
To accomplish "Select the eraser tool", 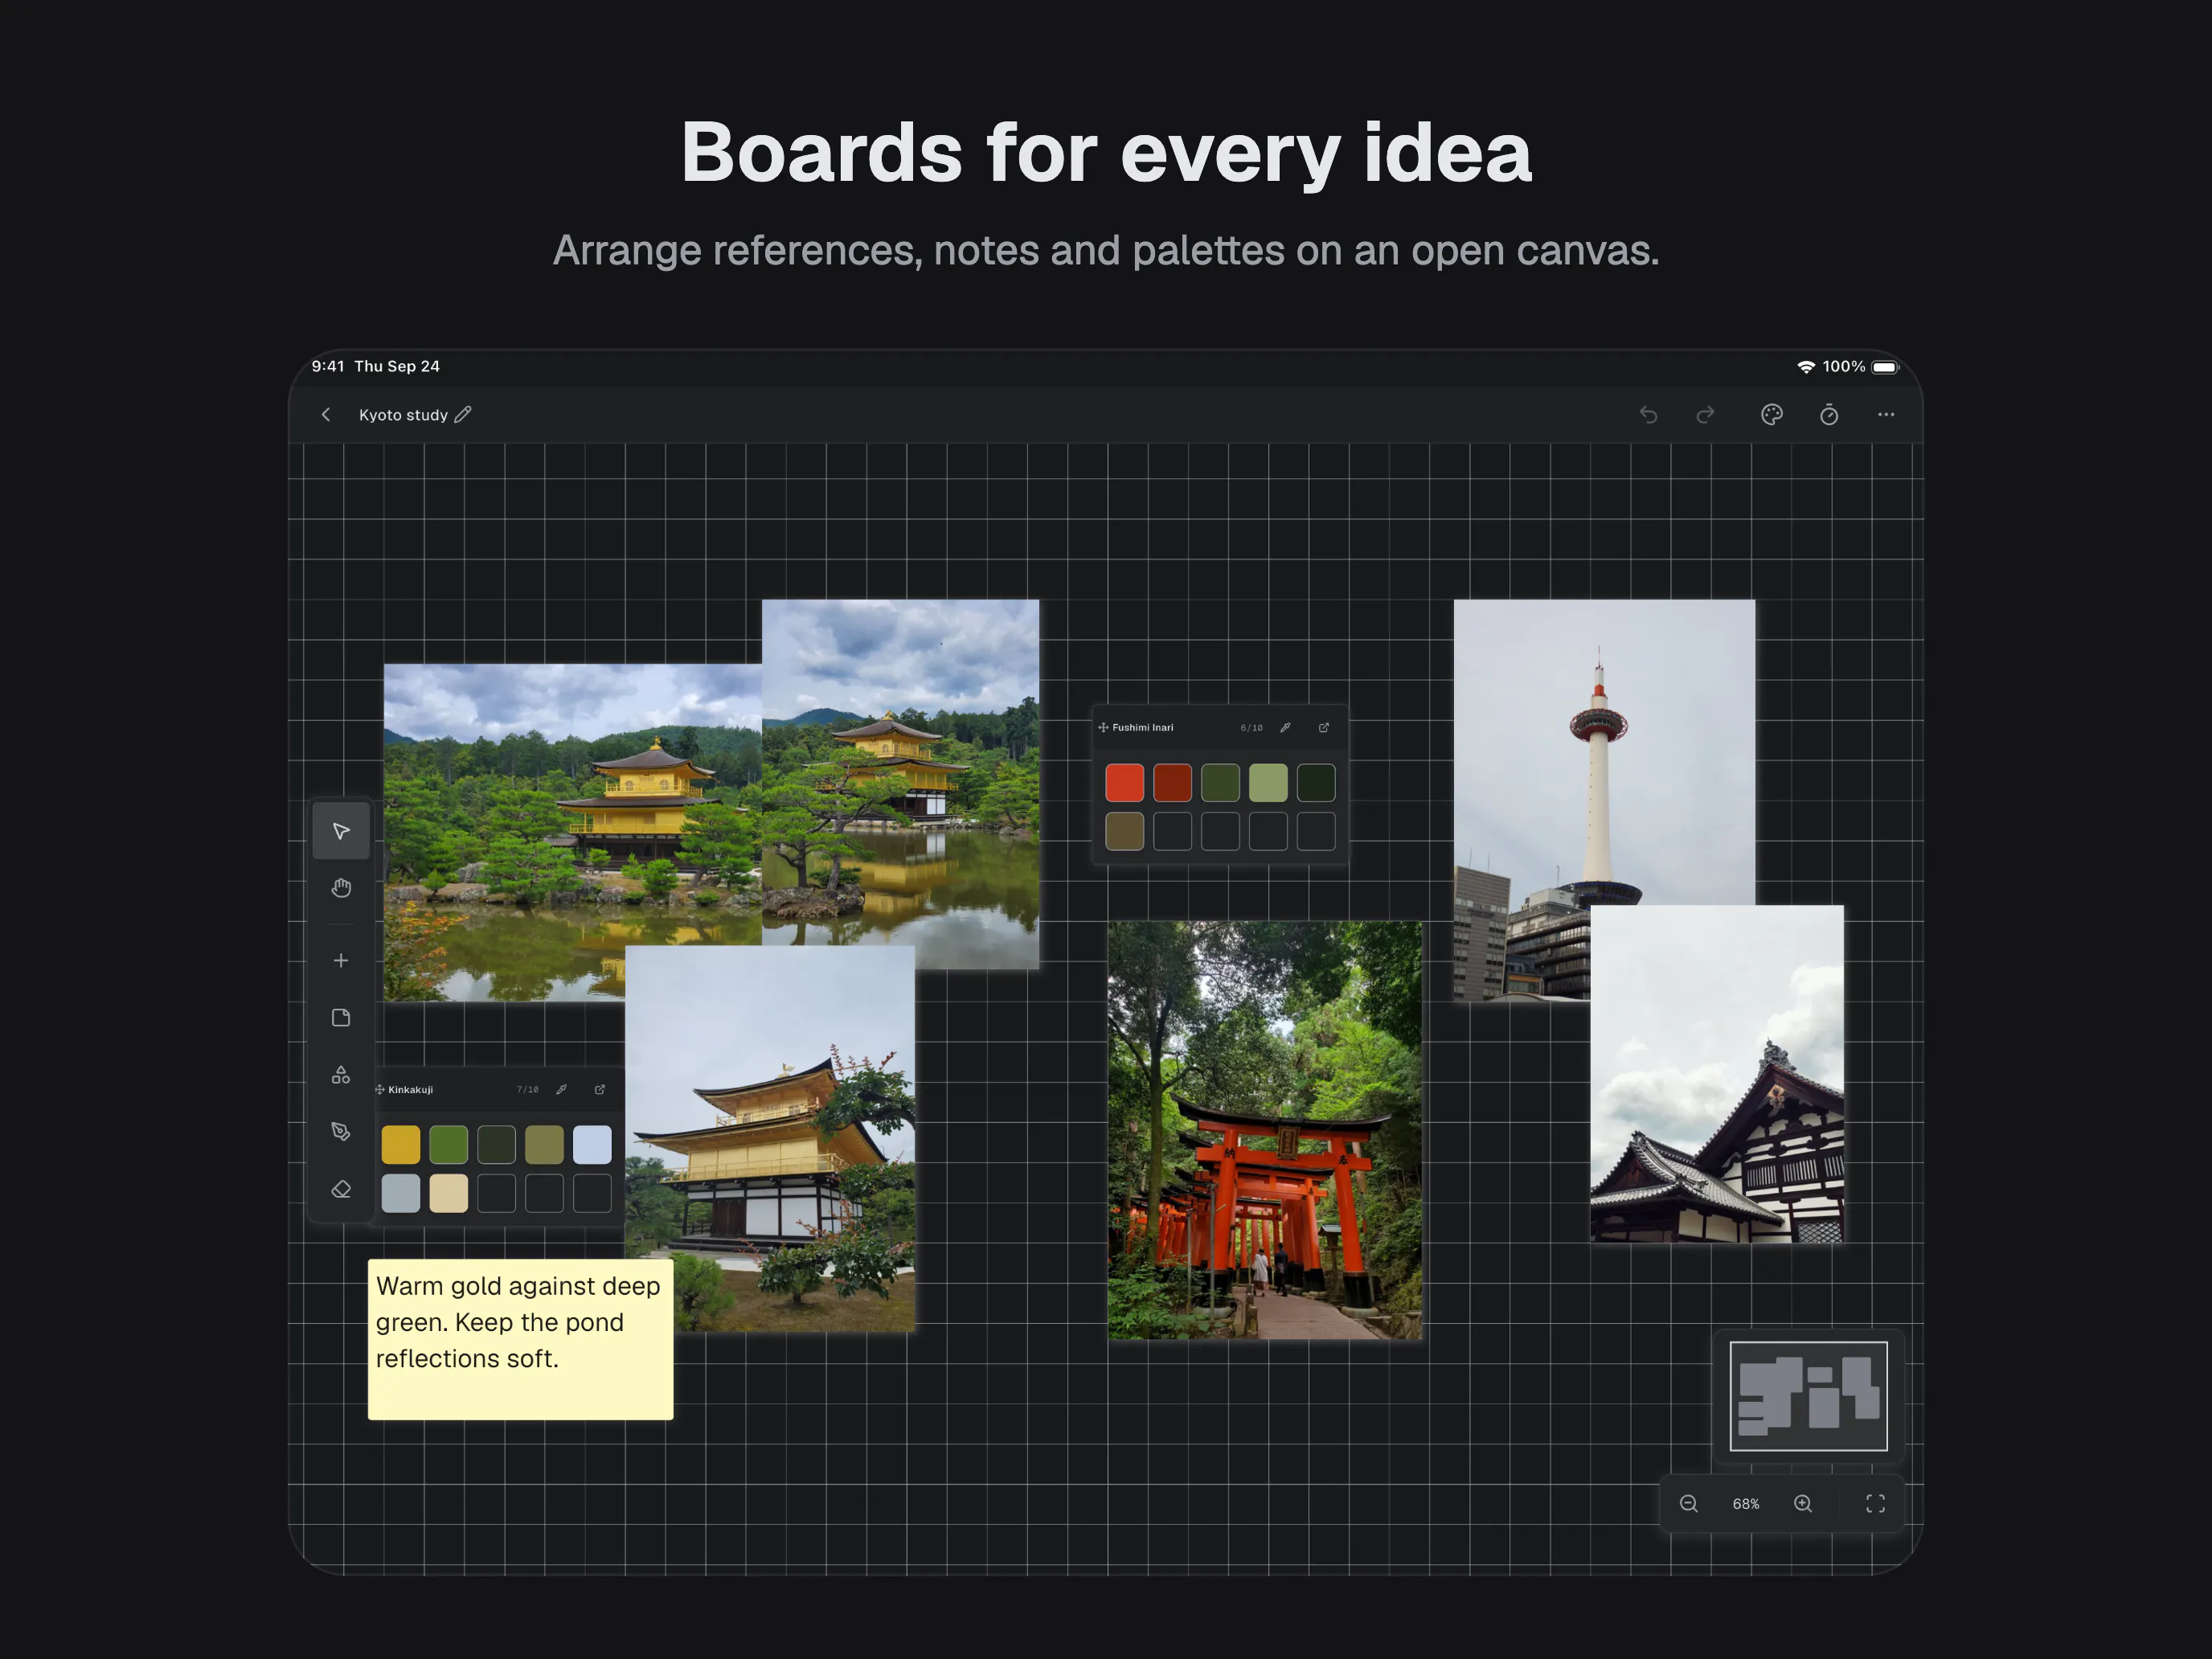I will [x=341, y=1189].
